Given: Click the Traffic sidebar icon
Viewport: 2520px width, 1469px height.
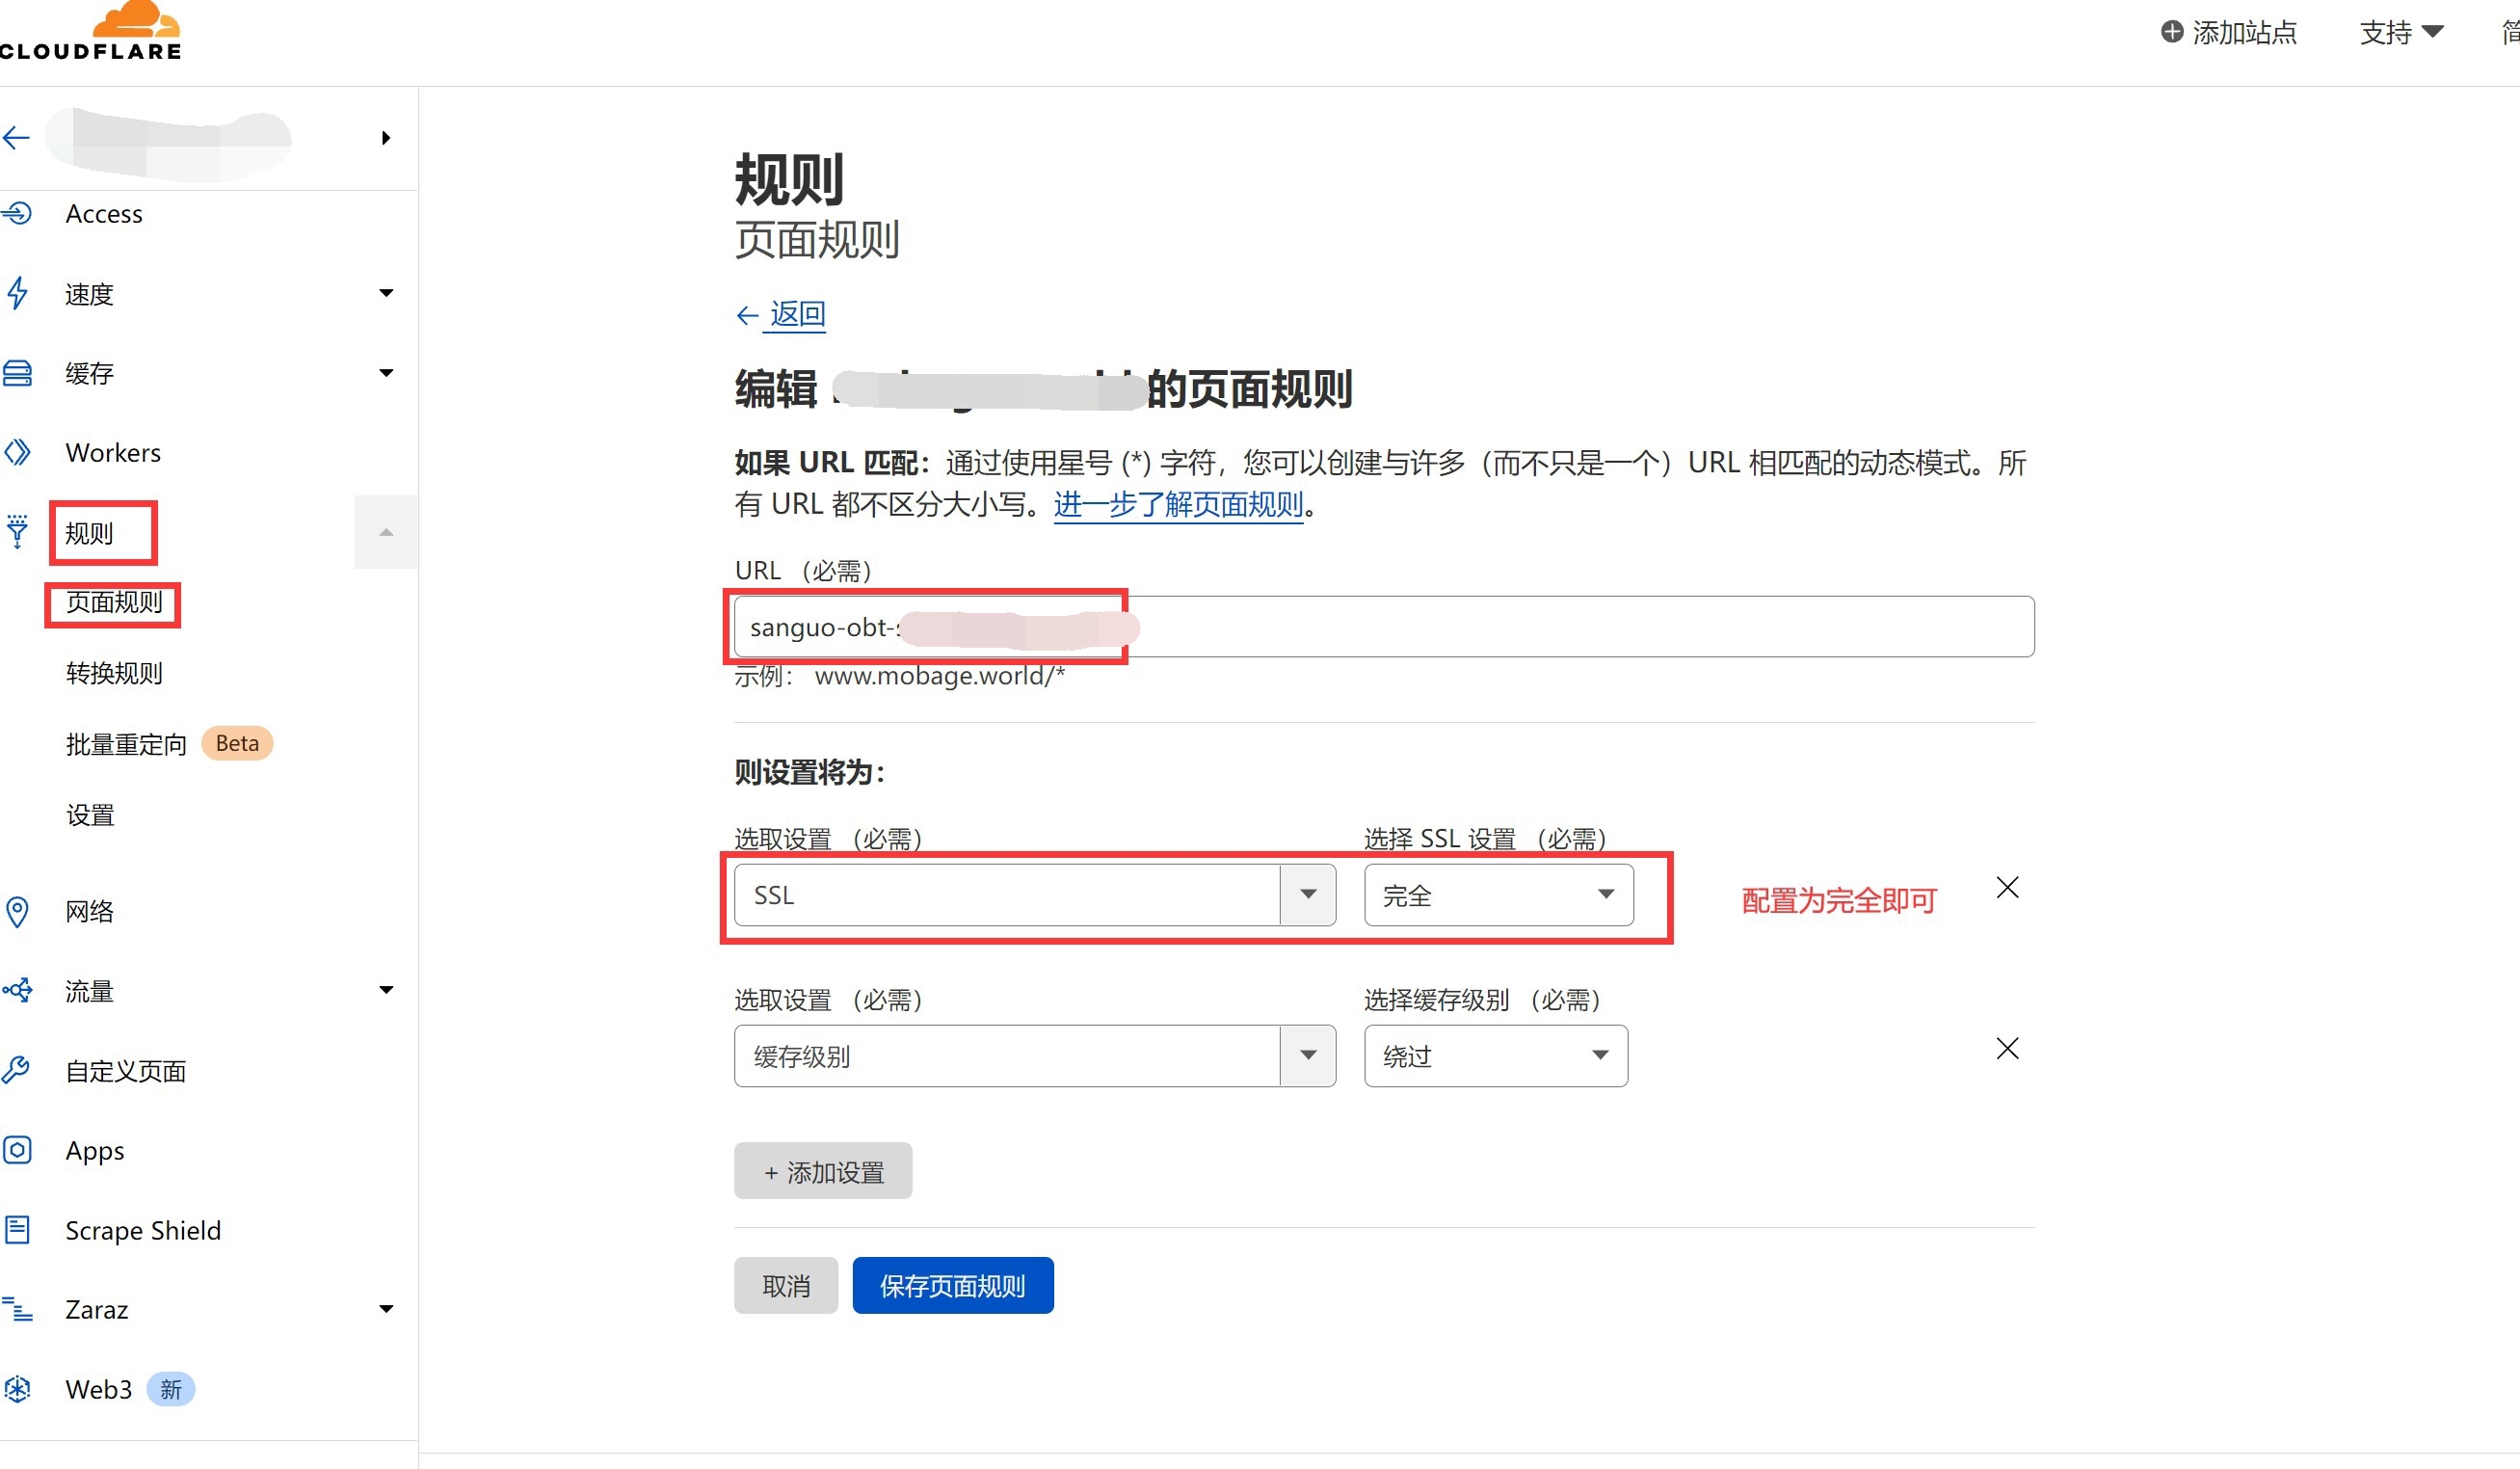Looking at the screenshot, I should click(19, 990).
